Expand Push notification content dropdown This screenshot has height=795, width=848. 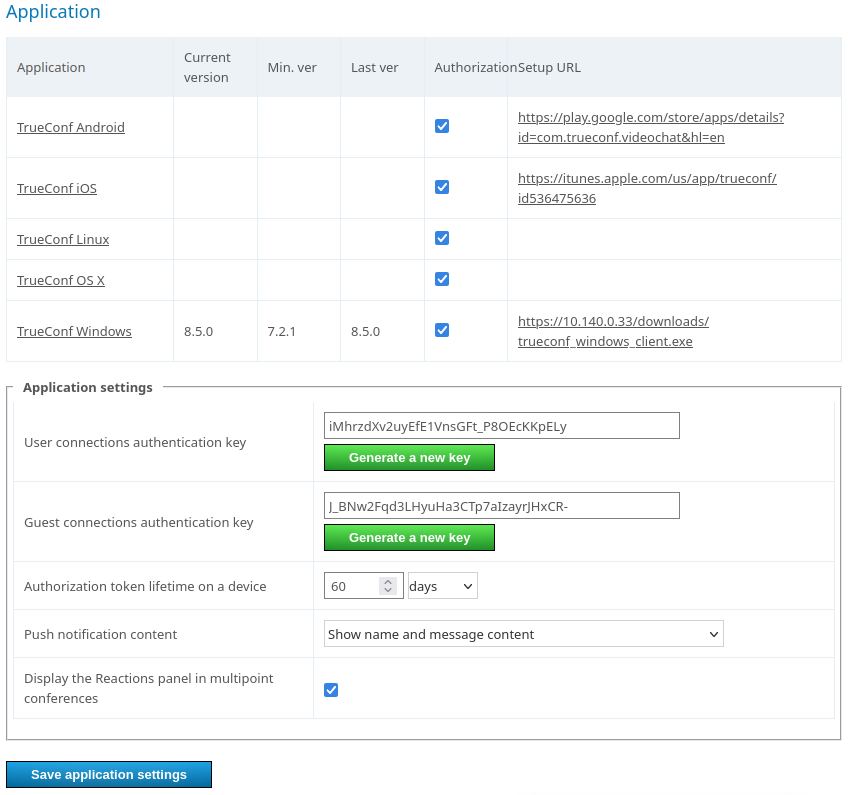523,634
